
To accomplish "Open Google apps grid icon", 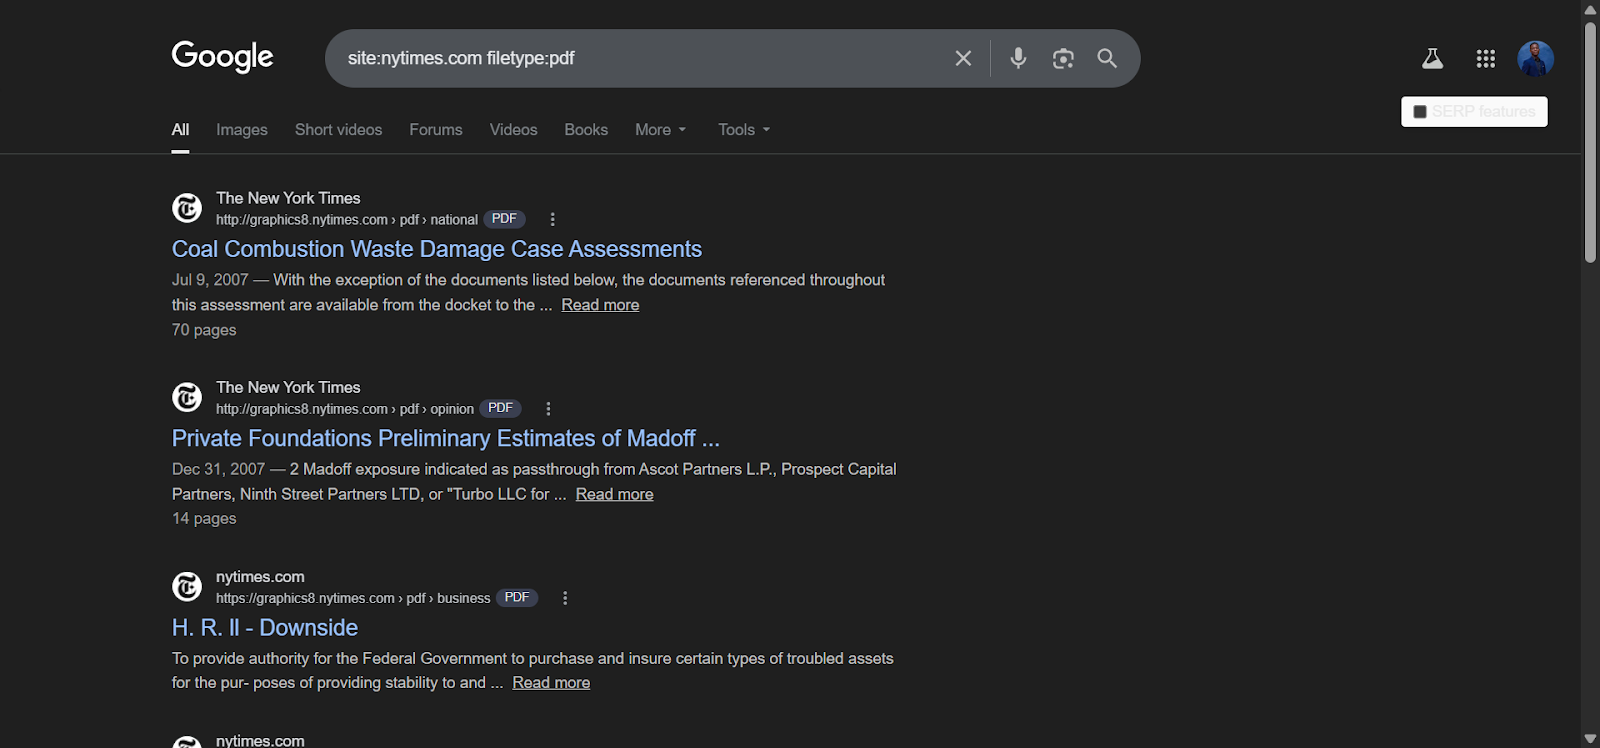I will 1485,59.
